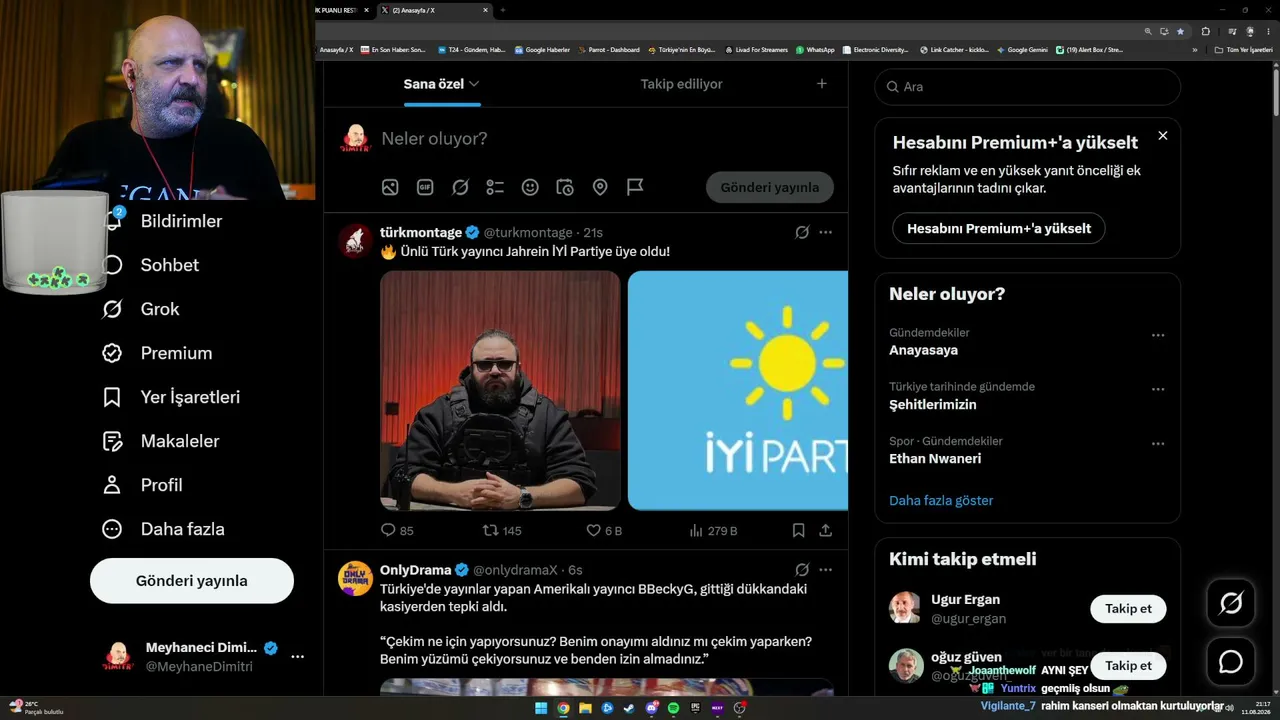The height and width of the screenshot is (720, 1280).
Task: Expand the Sana özel tab dropdown arrow
Action: pyautogui.click(x=474, y=84)
